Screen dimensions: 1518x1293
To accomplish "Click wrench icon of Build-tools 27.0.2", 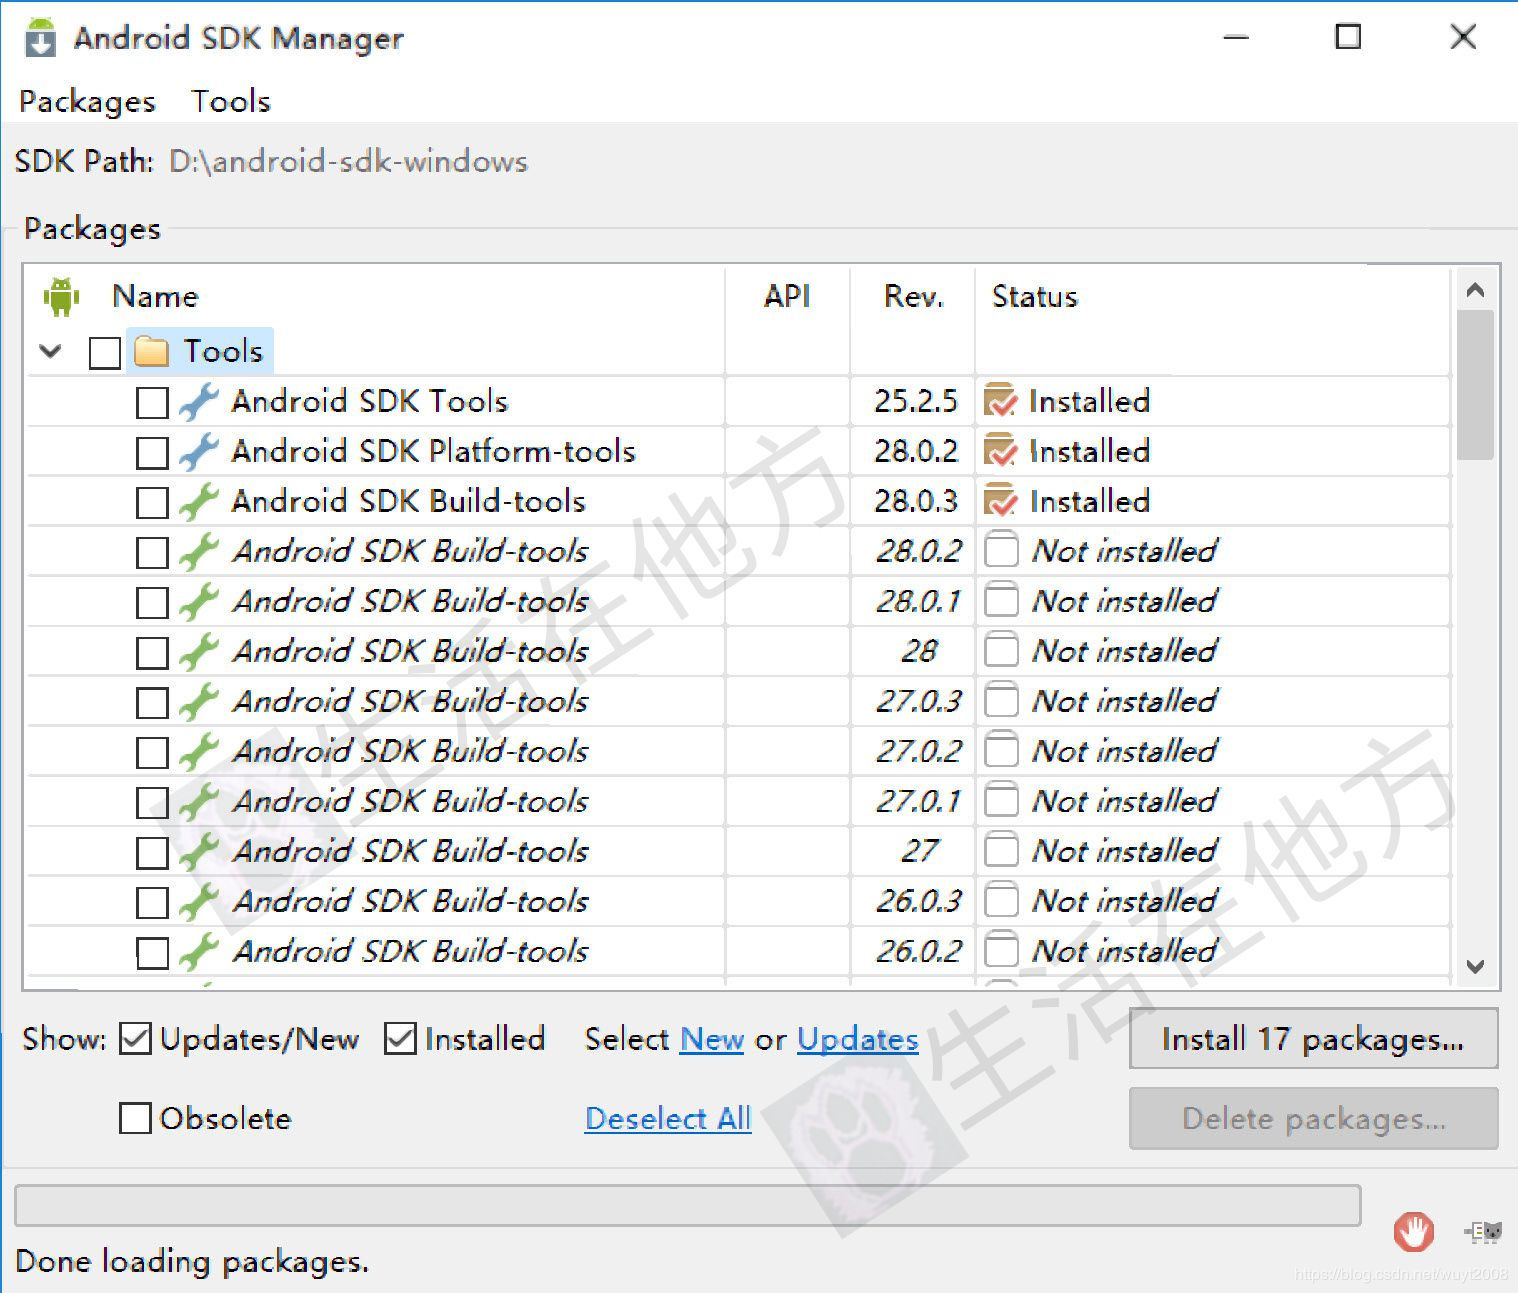I will (x=198, y=751).
